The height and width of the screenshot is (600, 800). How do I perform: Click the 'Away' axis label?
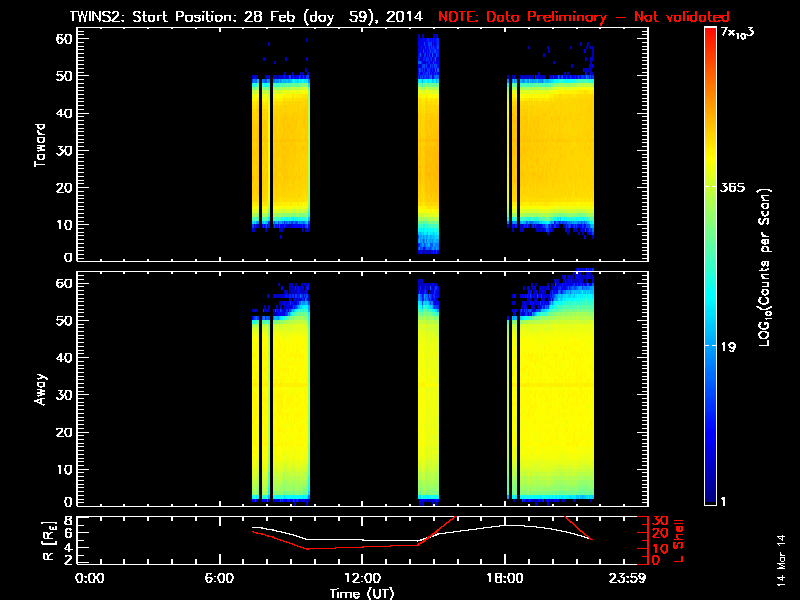click(40, 390)
